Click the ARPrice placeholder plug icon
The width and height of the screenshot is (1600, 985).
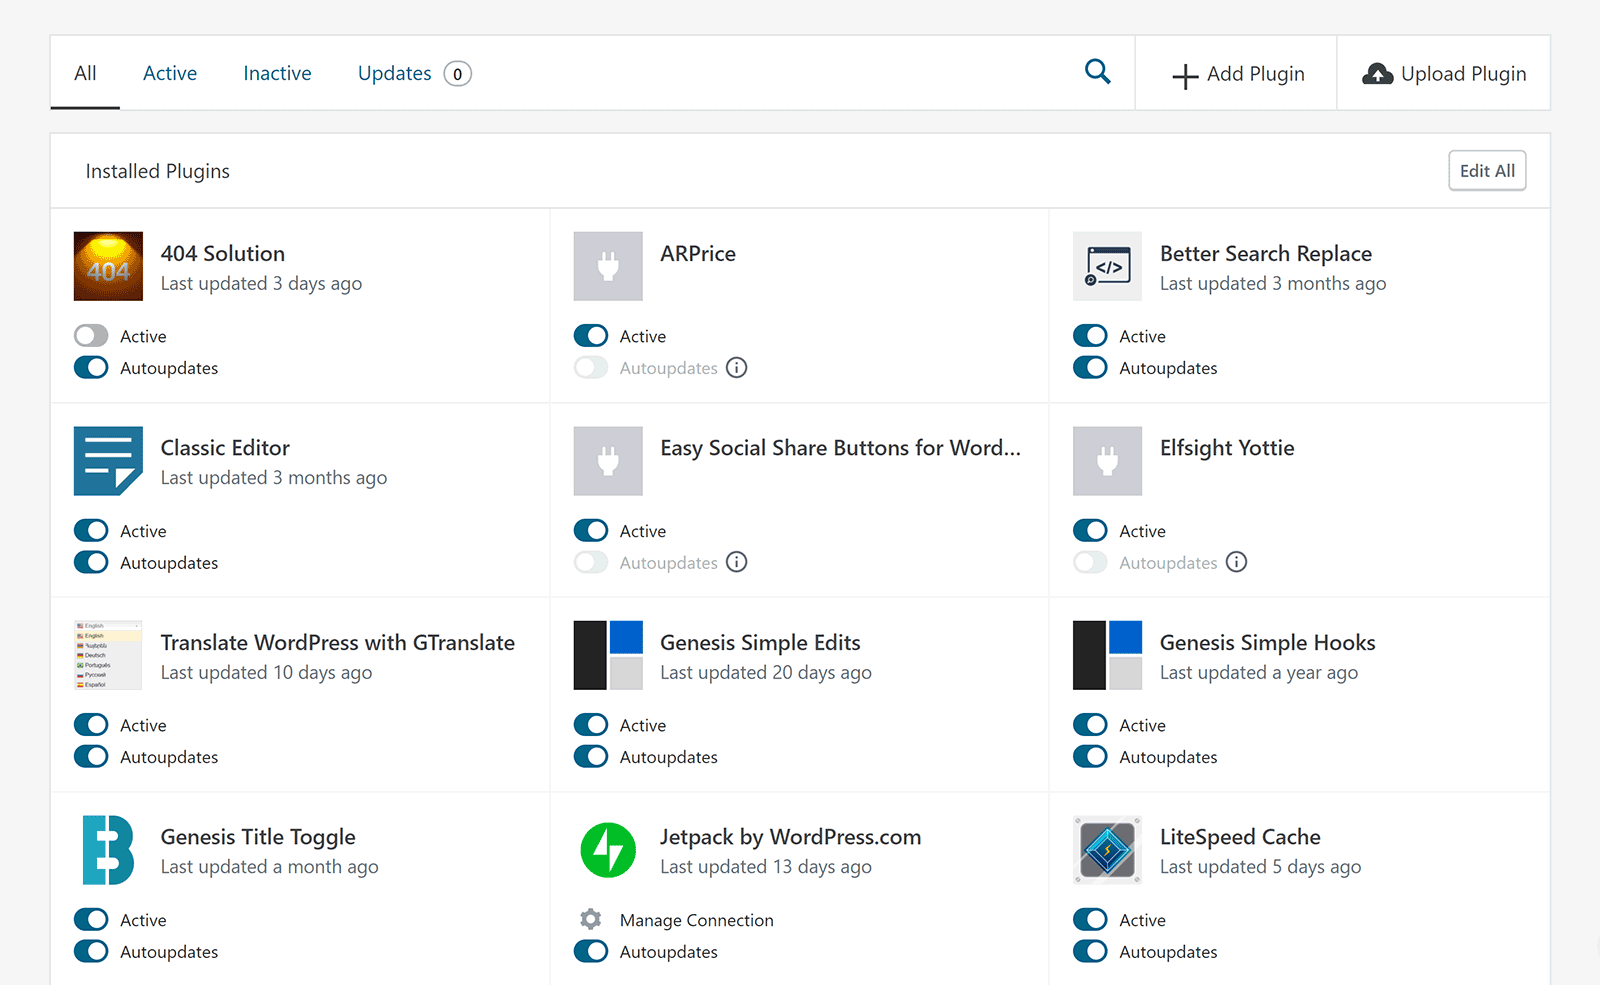pos(608,266)
